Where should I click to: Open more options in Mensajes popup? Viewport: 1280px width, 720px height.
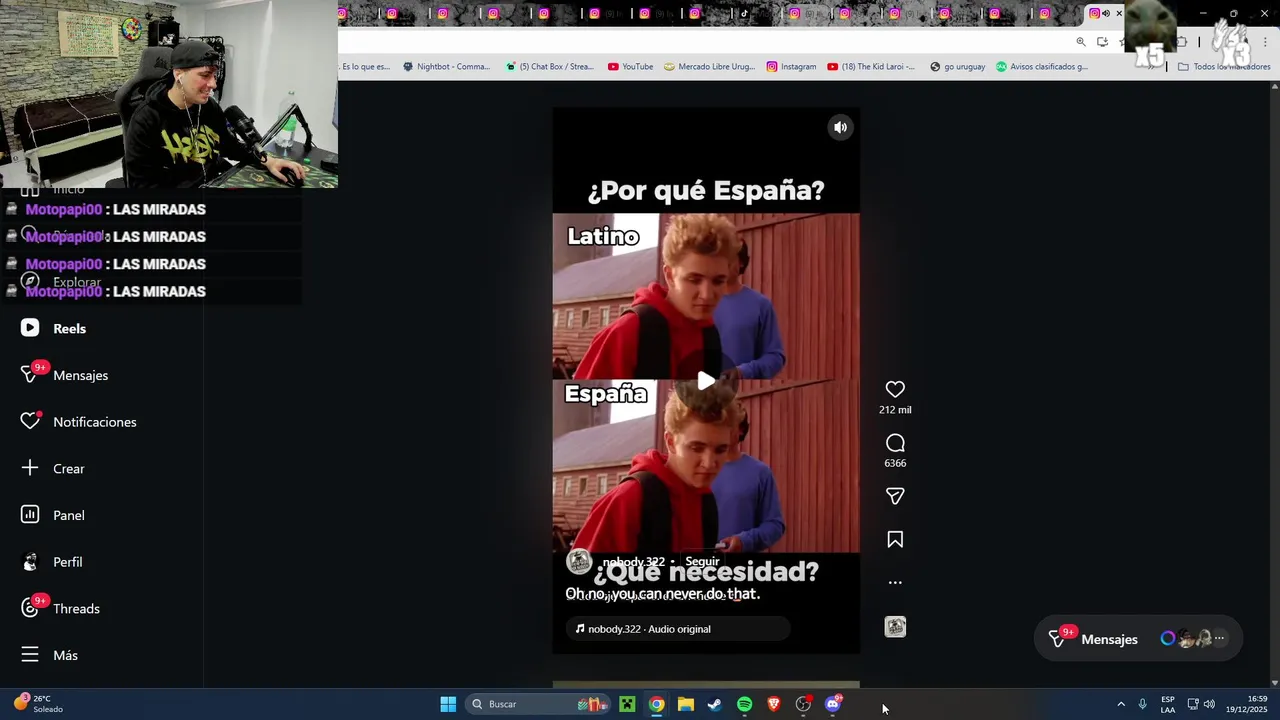(x=1219, y=638)
